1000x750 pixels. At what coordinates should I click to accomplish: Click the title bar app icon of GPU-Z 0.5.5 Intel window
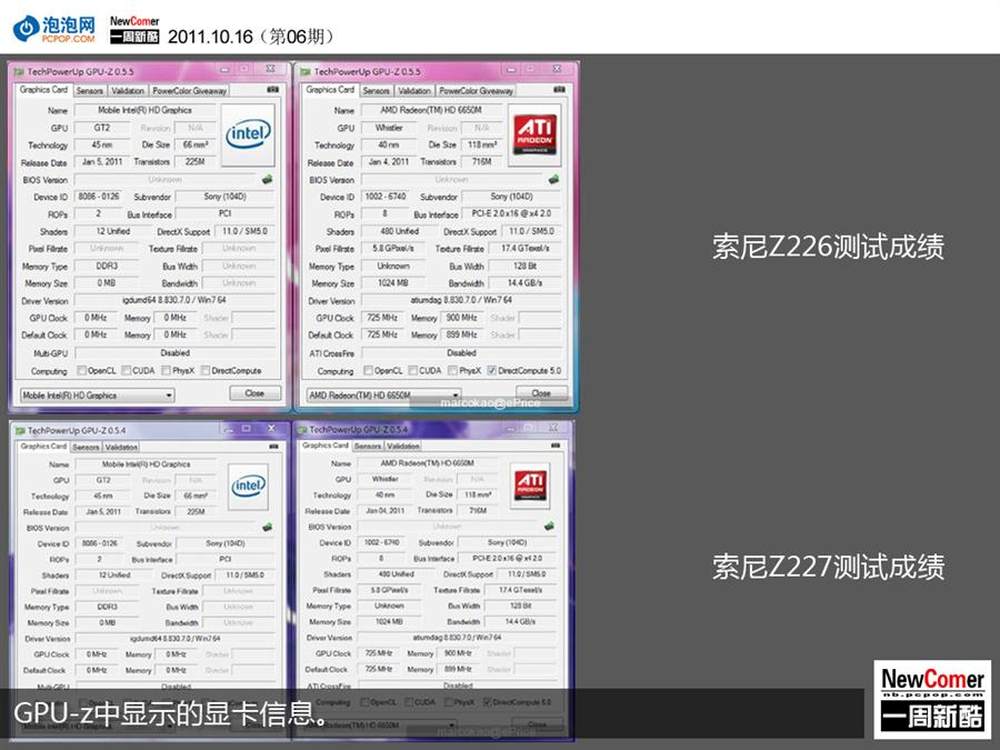(18, 71)
